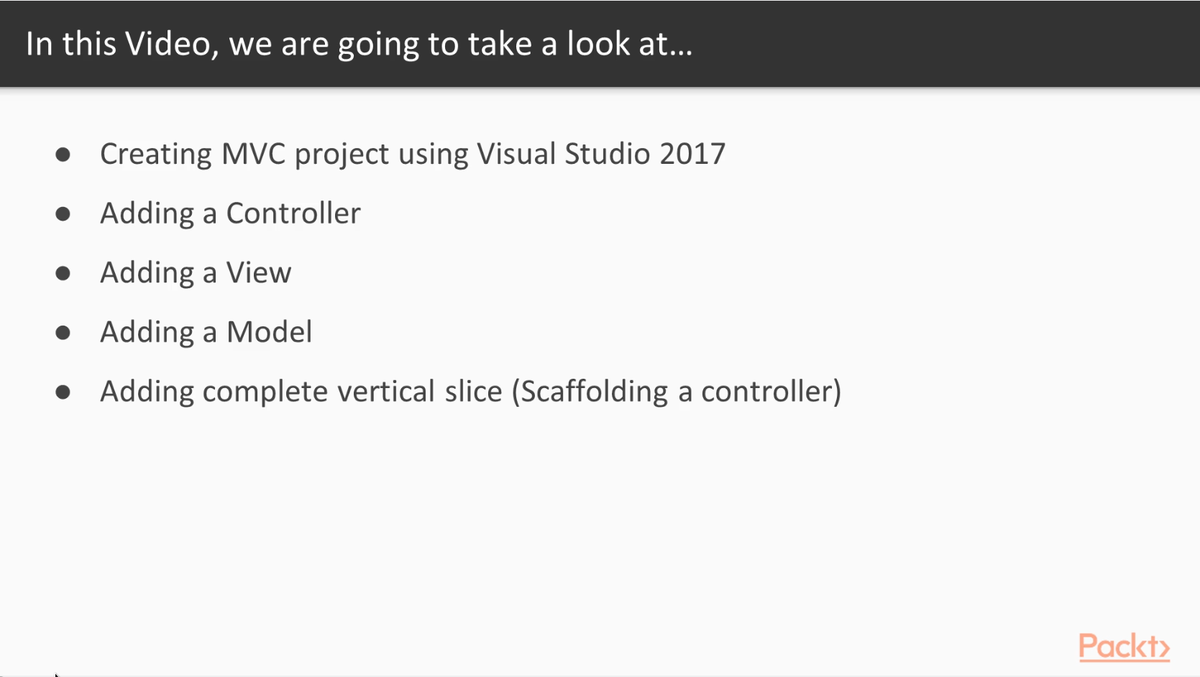Click the bullet beside Adding a View

click(63, 273)
